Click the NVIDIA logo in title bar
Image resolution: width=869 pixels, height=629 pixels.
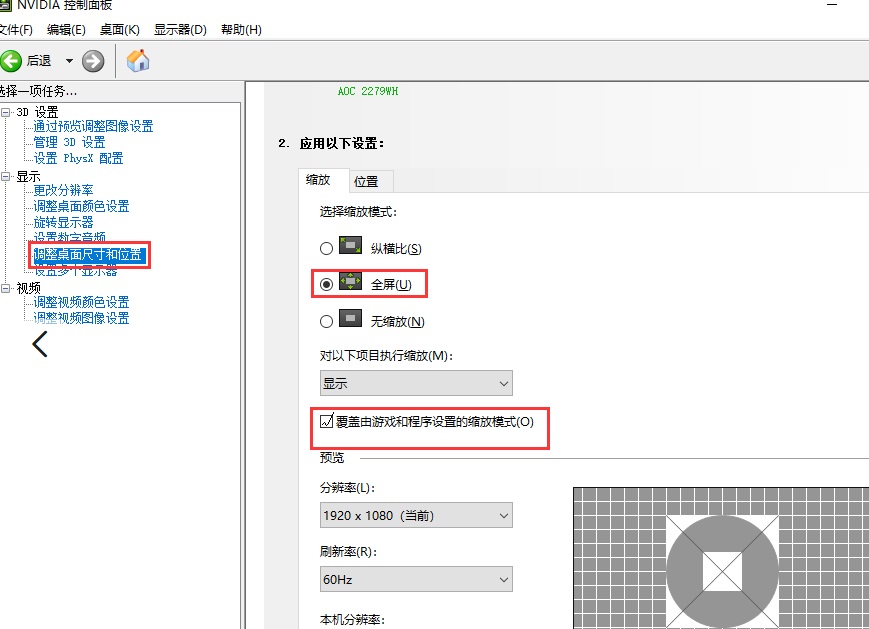[8, 6]
